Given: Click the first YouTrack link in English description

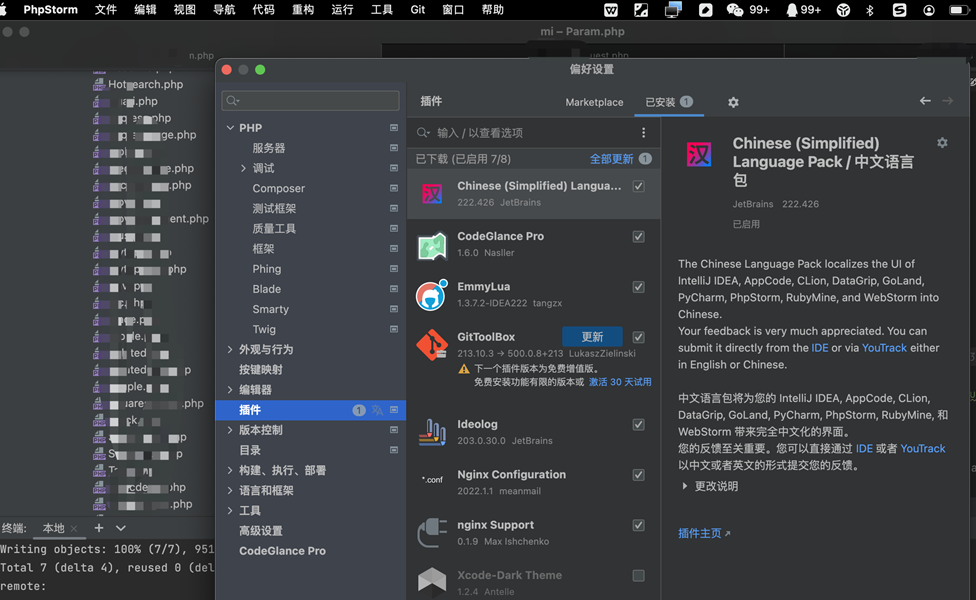Looking at the screenshot, I should (884, 348).
